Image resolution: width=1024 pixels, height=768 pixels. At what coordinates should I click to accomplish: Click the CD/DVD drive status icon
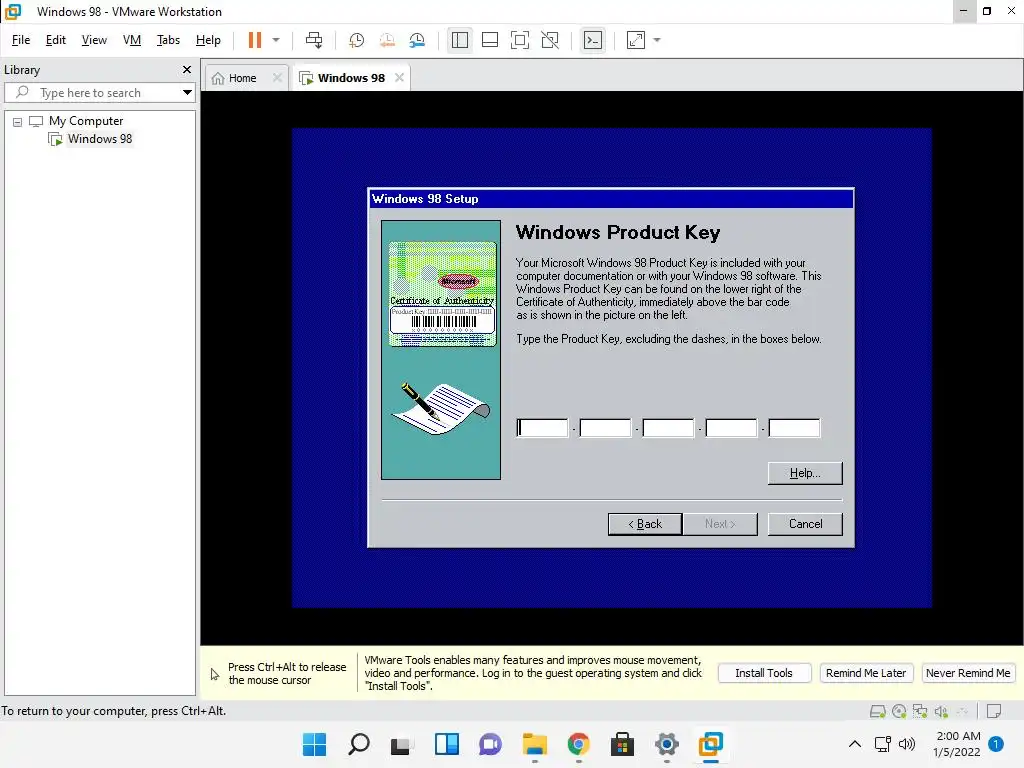tap(899, 711)
